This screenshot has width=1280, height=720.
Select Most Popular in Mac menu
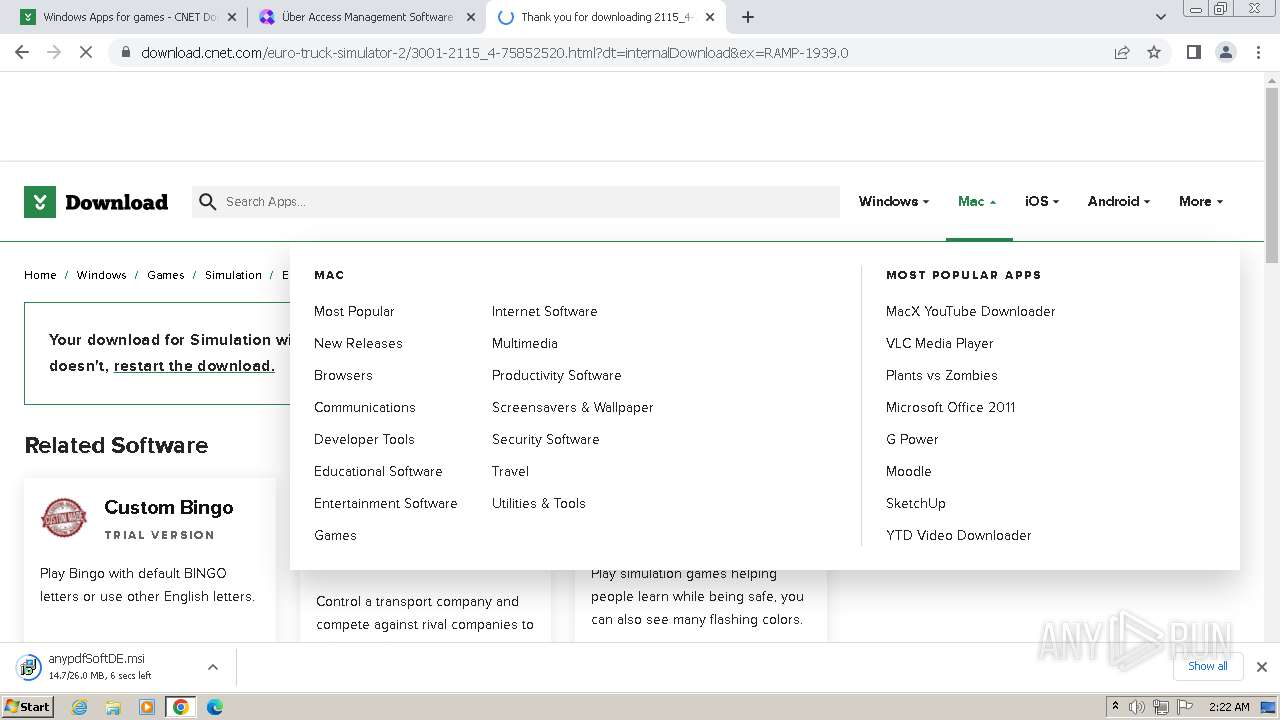coord(354,311)
